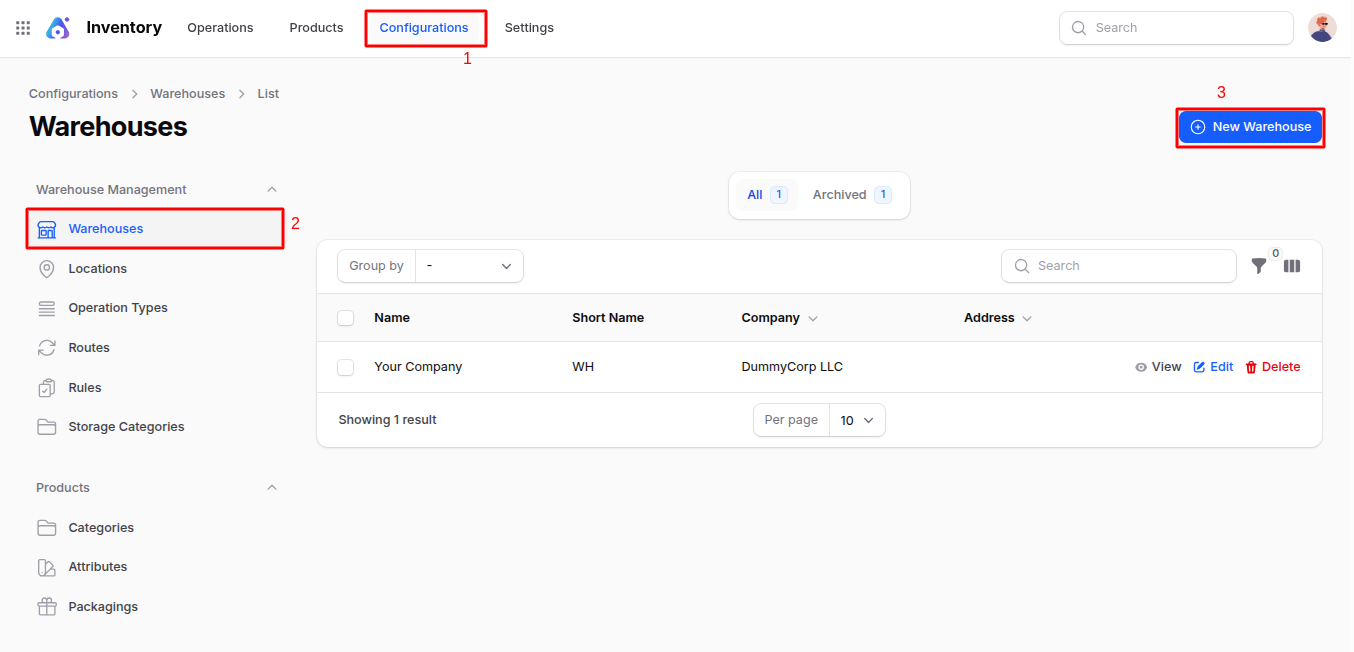Switch to the Archived tab

pos(850,195)
